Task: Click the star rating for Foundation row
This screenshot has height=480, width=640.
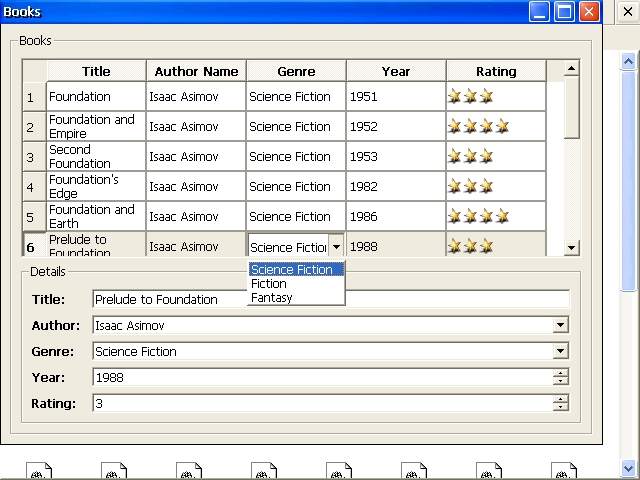Action: click(470, 97)
